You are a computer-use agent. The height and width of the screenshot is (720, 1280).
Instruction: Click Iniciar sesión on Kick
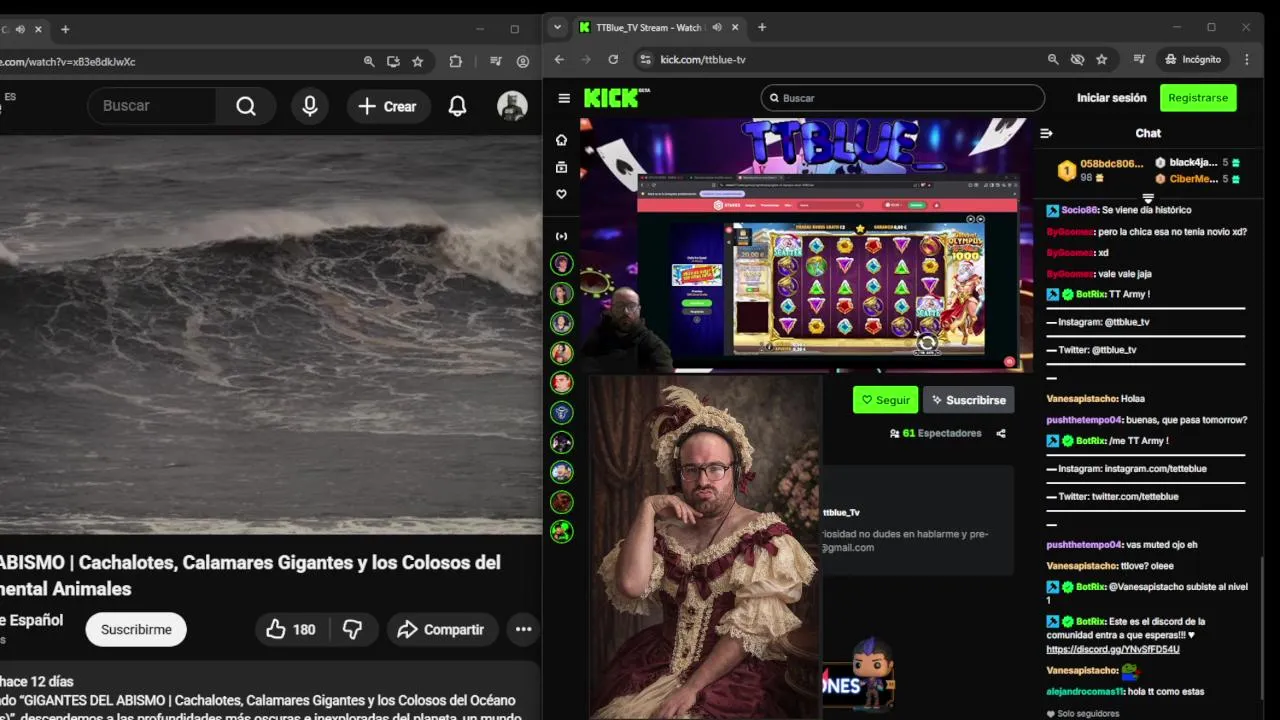pyautogui.click(x=1111, y=98)
